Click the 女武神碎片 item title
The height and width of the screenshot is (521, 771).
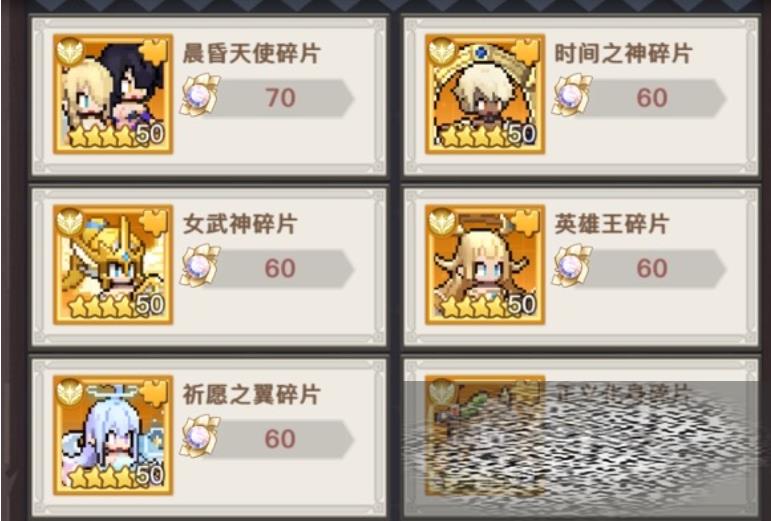coord(239,224)
